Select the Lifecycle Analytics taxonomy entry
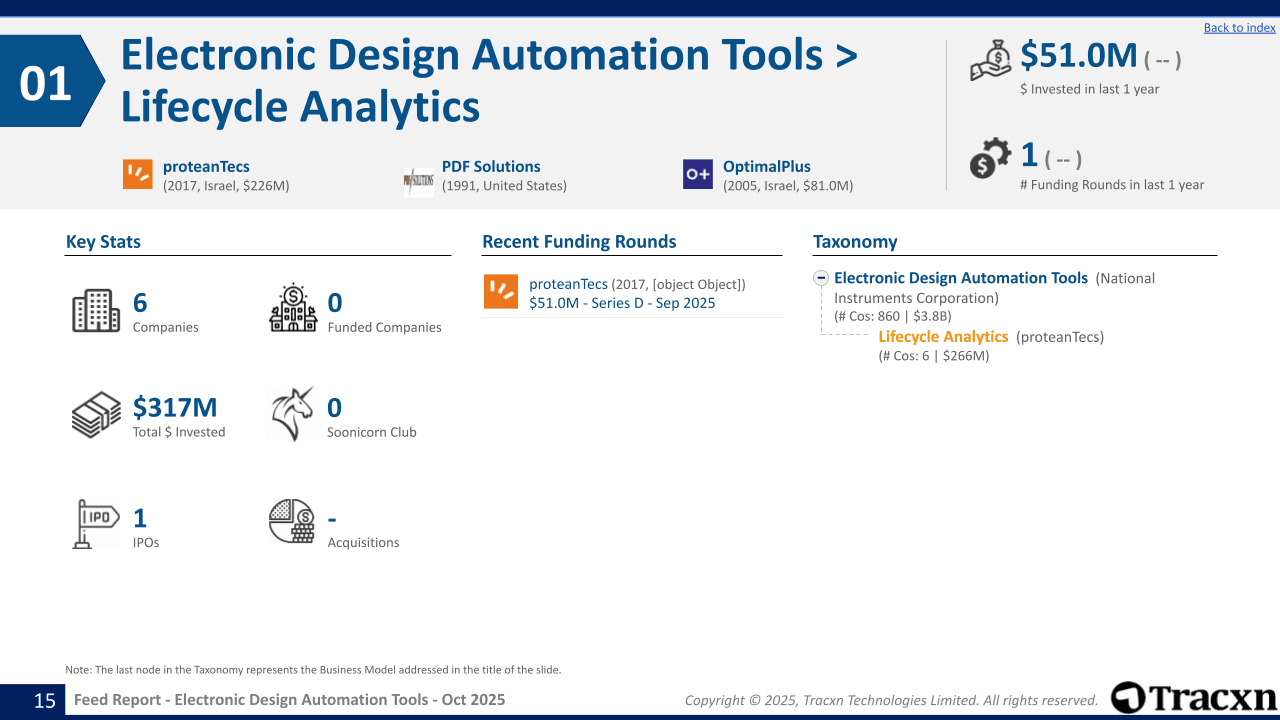This screenshot has width=1280, height=720. point(943,337)
